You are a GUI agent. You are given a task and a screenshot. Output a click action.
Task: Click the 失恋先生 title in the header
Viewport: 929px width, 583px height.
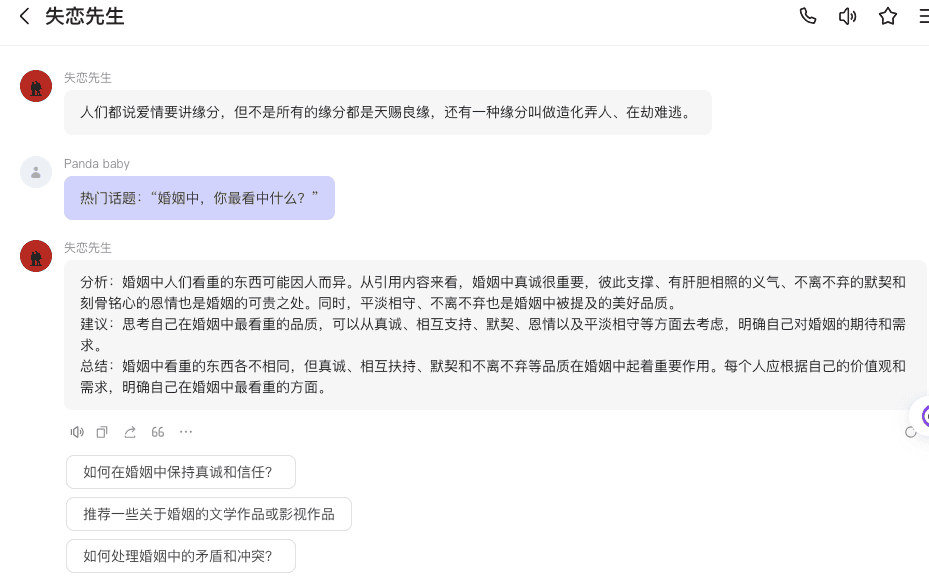coord(85,16)
